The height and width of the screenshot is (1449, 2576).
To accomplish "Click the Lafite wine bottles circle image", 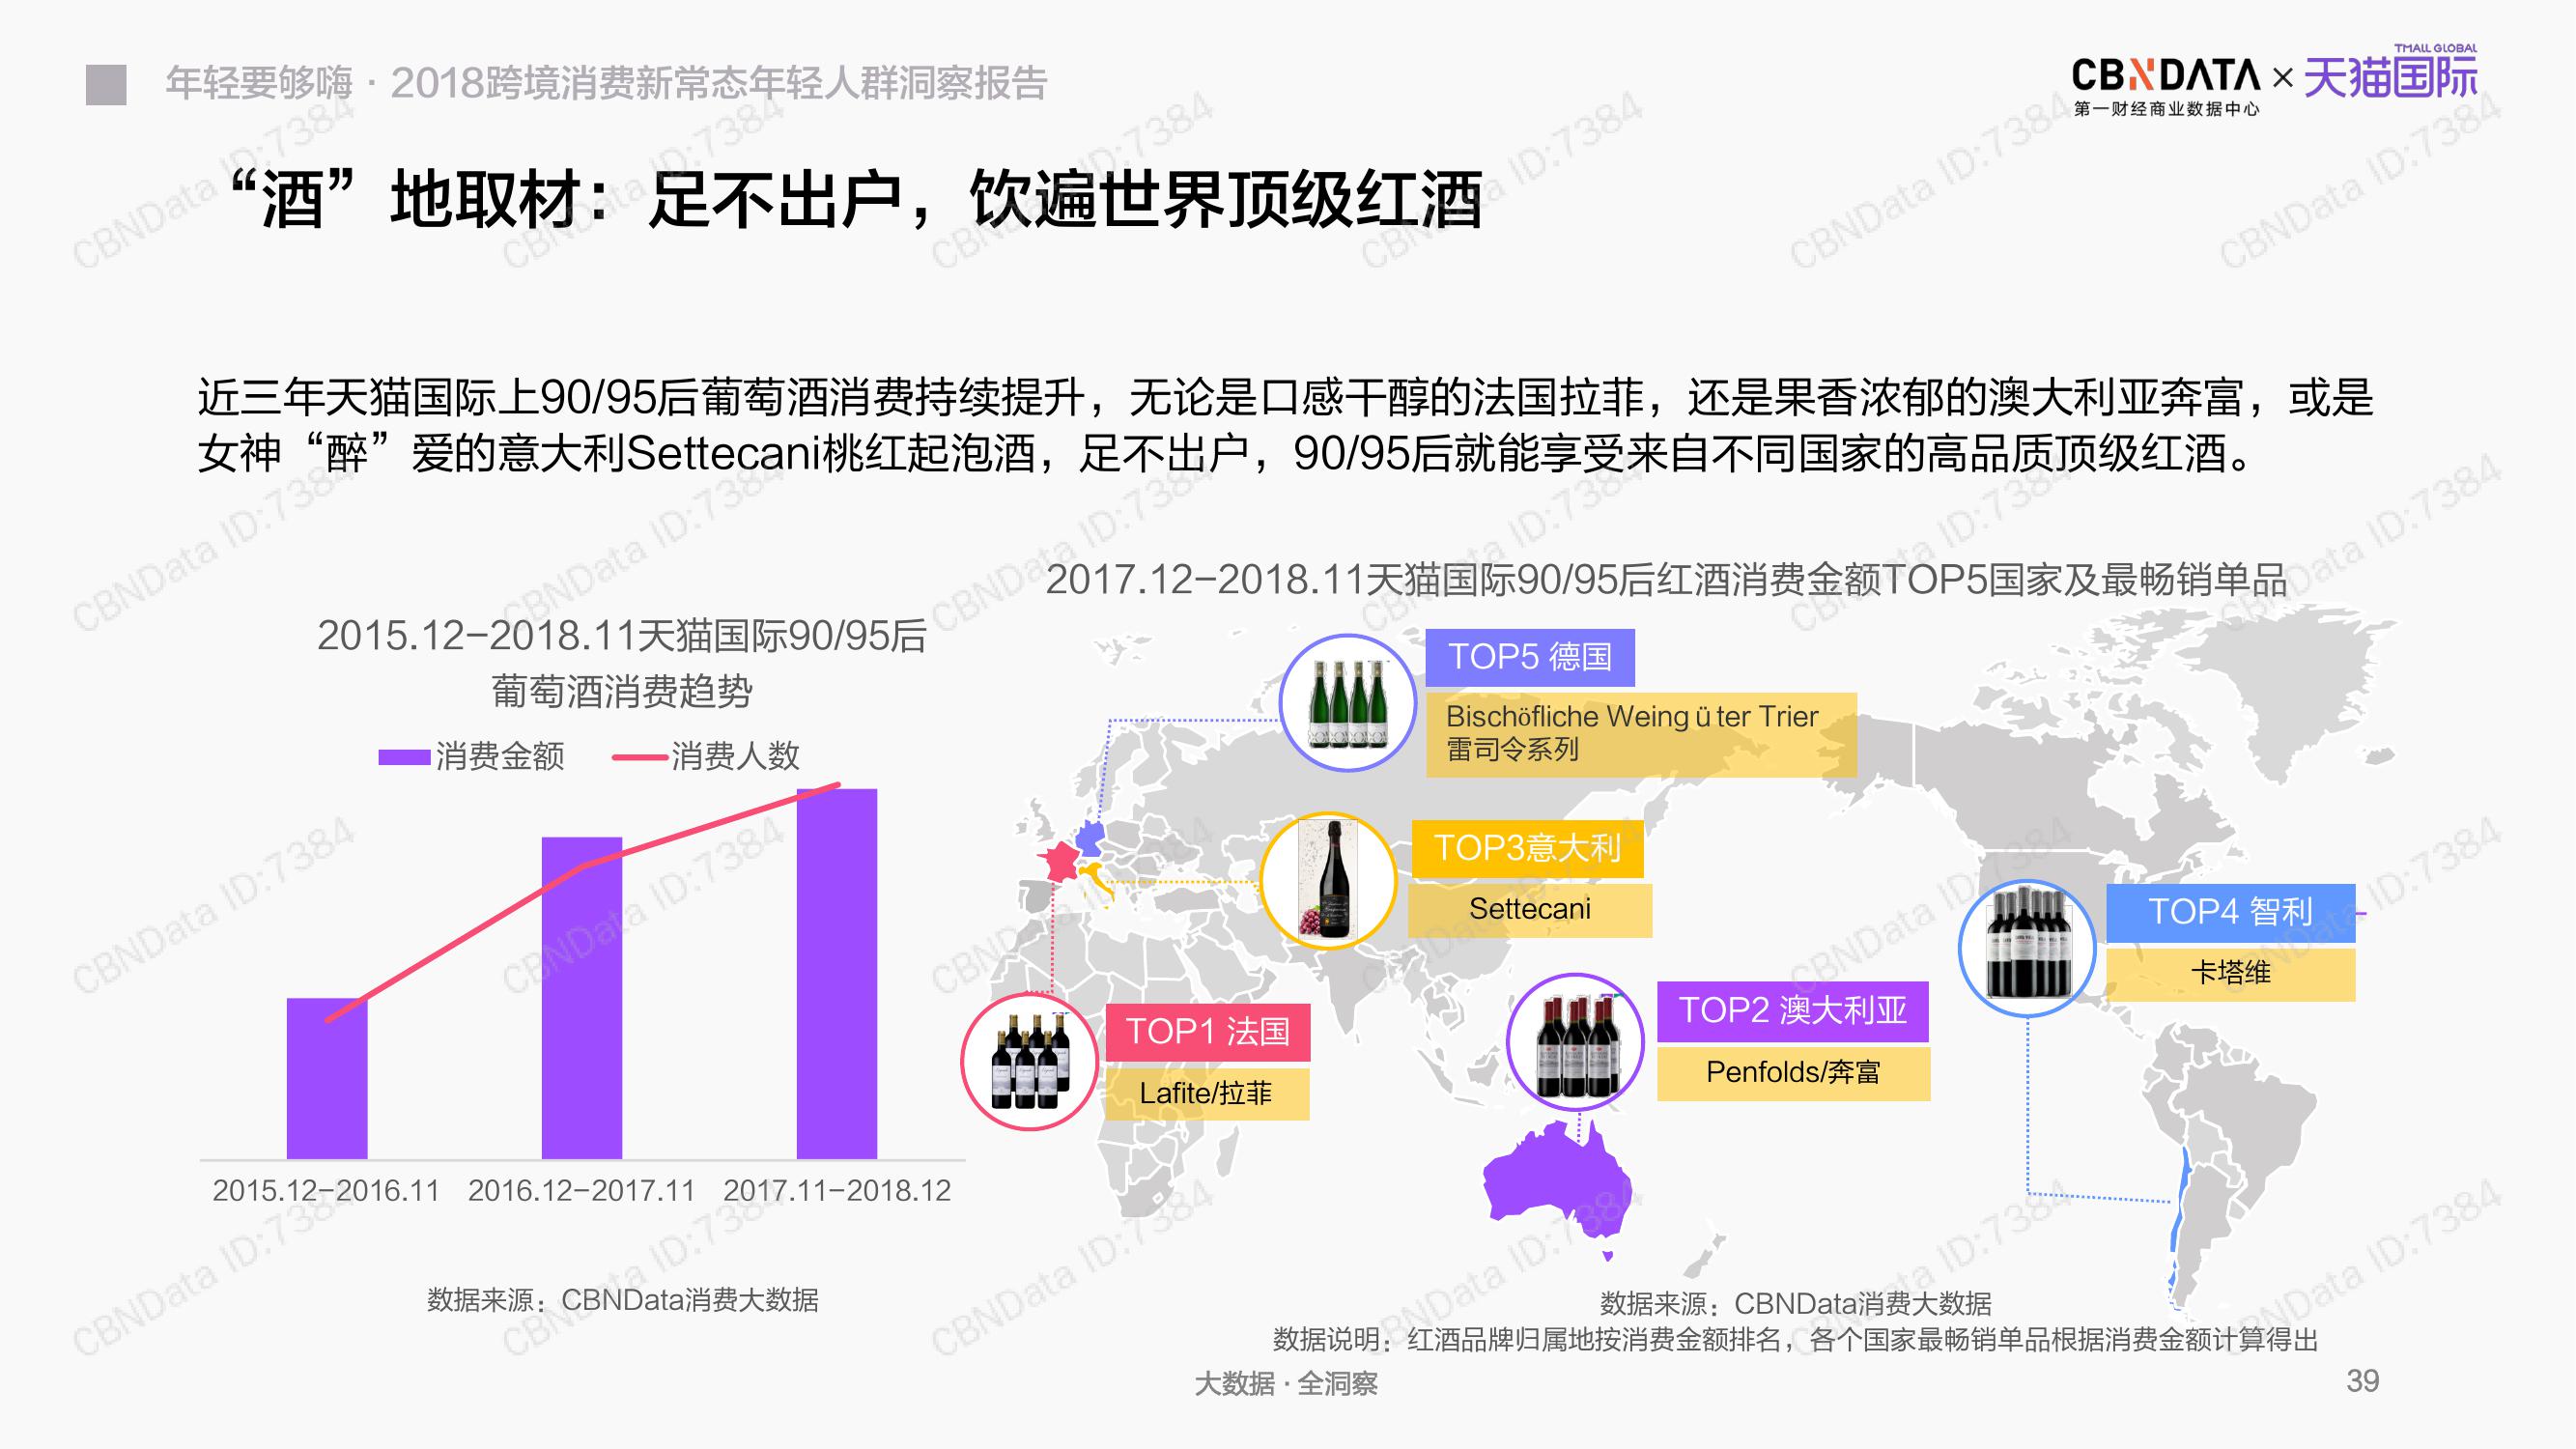I will coord(1029,1061).
